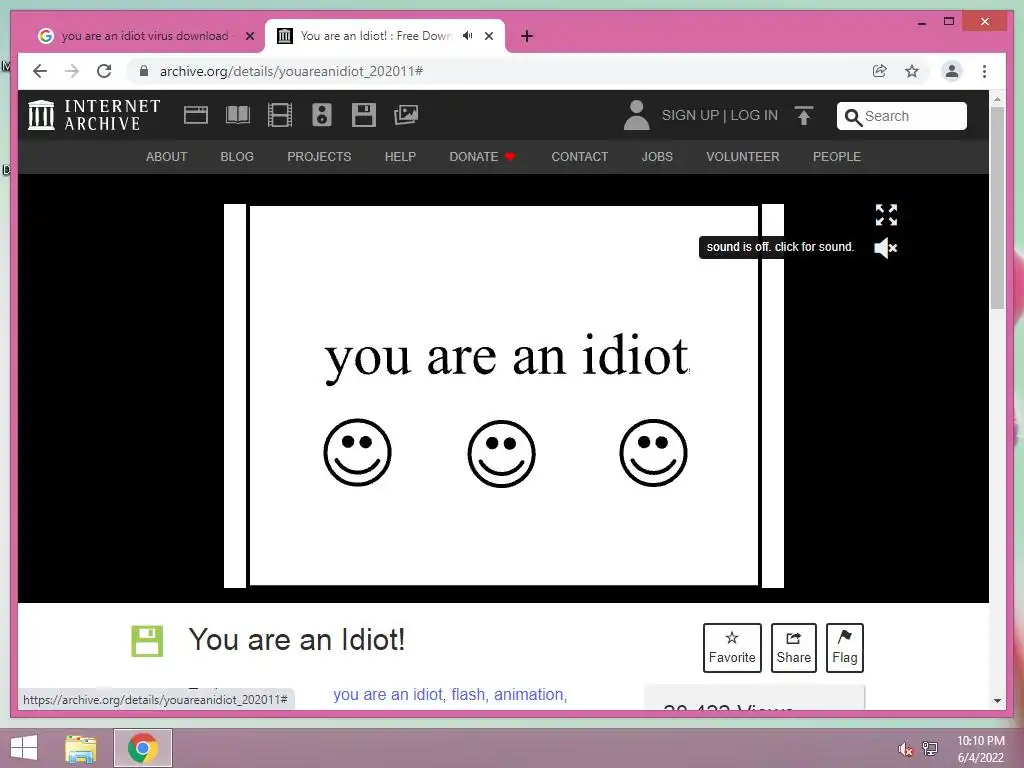Screen dimensions: 1024x768
Task: Reload the page with the refresh icon
Action: [104, 71]
